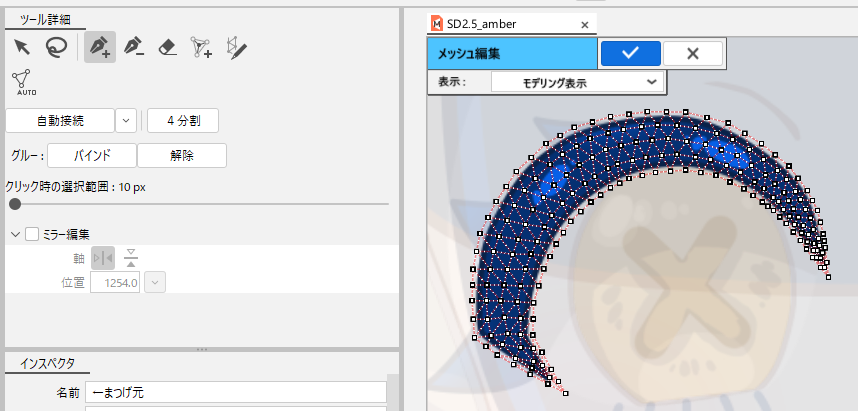Select the stroke mesh pen tool
Viewport: 858px width, 411px height.
(237, 46)
